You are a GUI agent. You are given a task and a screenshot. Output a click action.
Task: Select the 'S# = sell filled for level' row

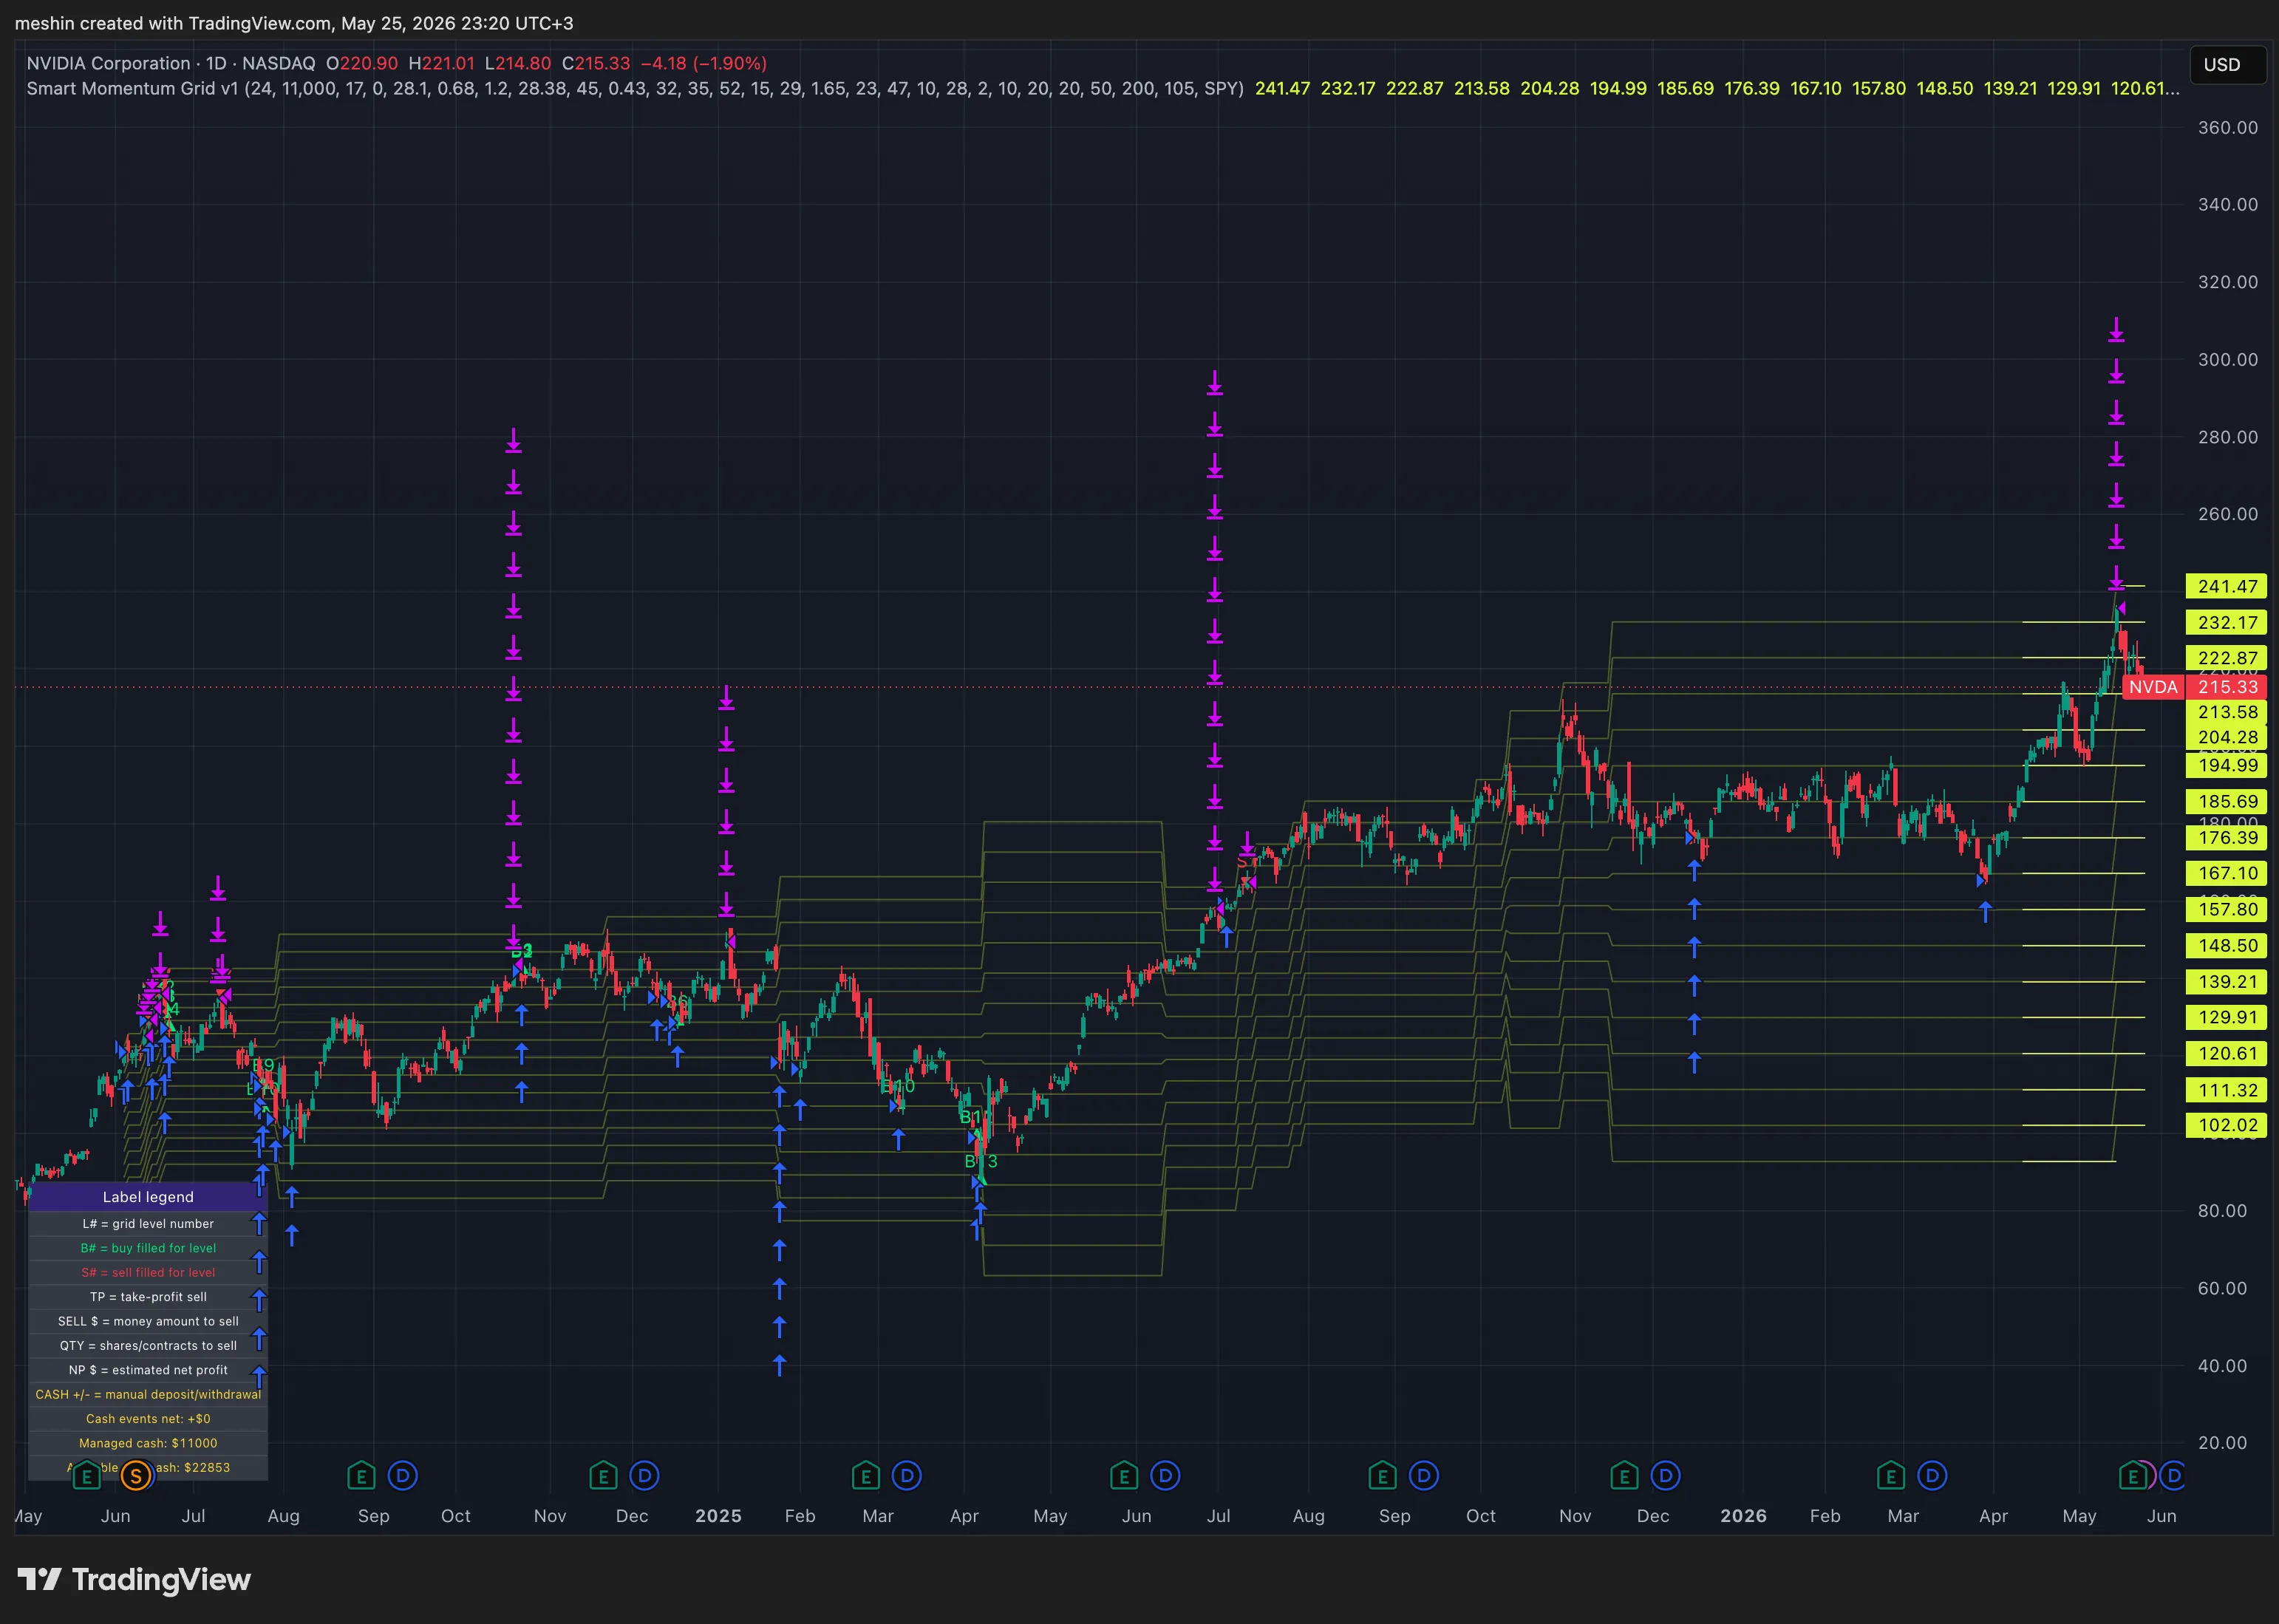(x=148, y=1272)
